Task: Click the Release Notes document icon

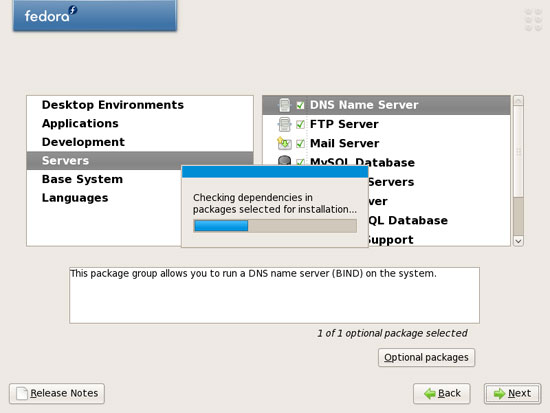Action: [22, 393]
